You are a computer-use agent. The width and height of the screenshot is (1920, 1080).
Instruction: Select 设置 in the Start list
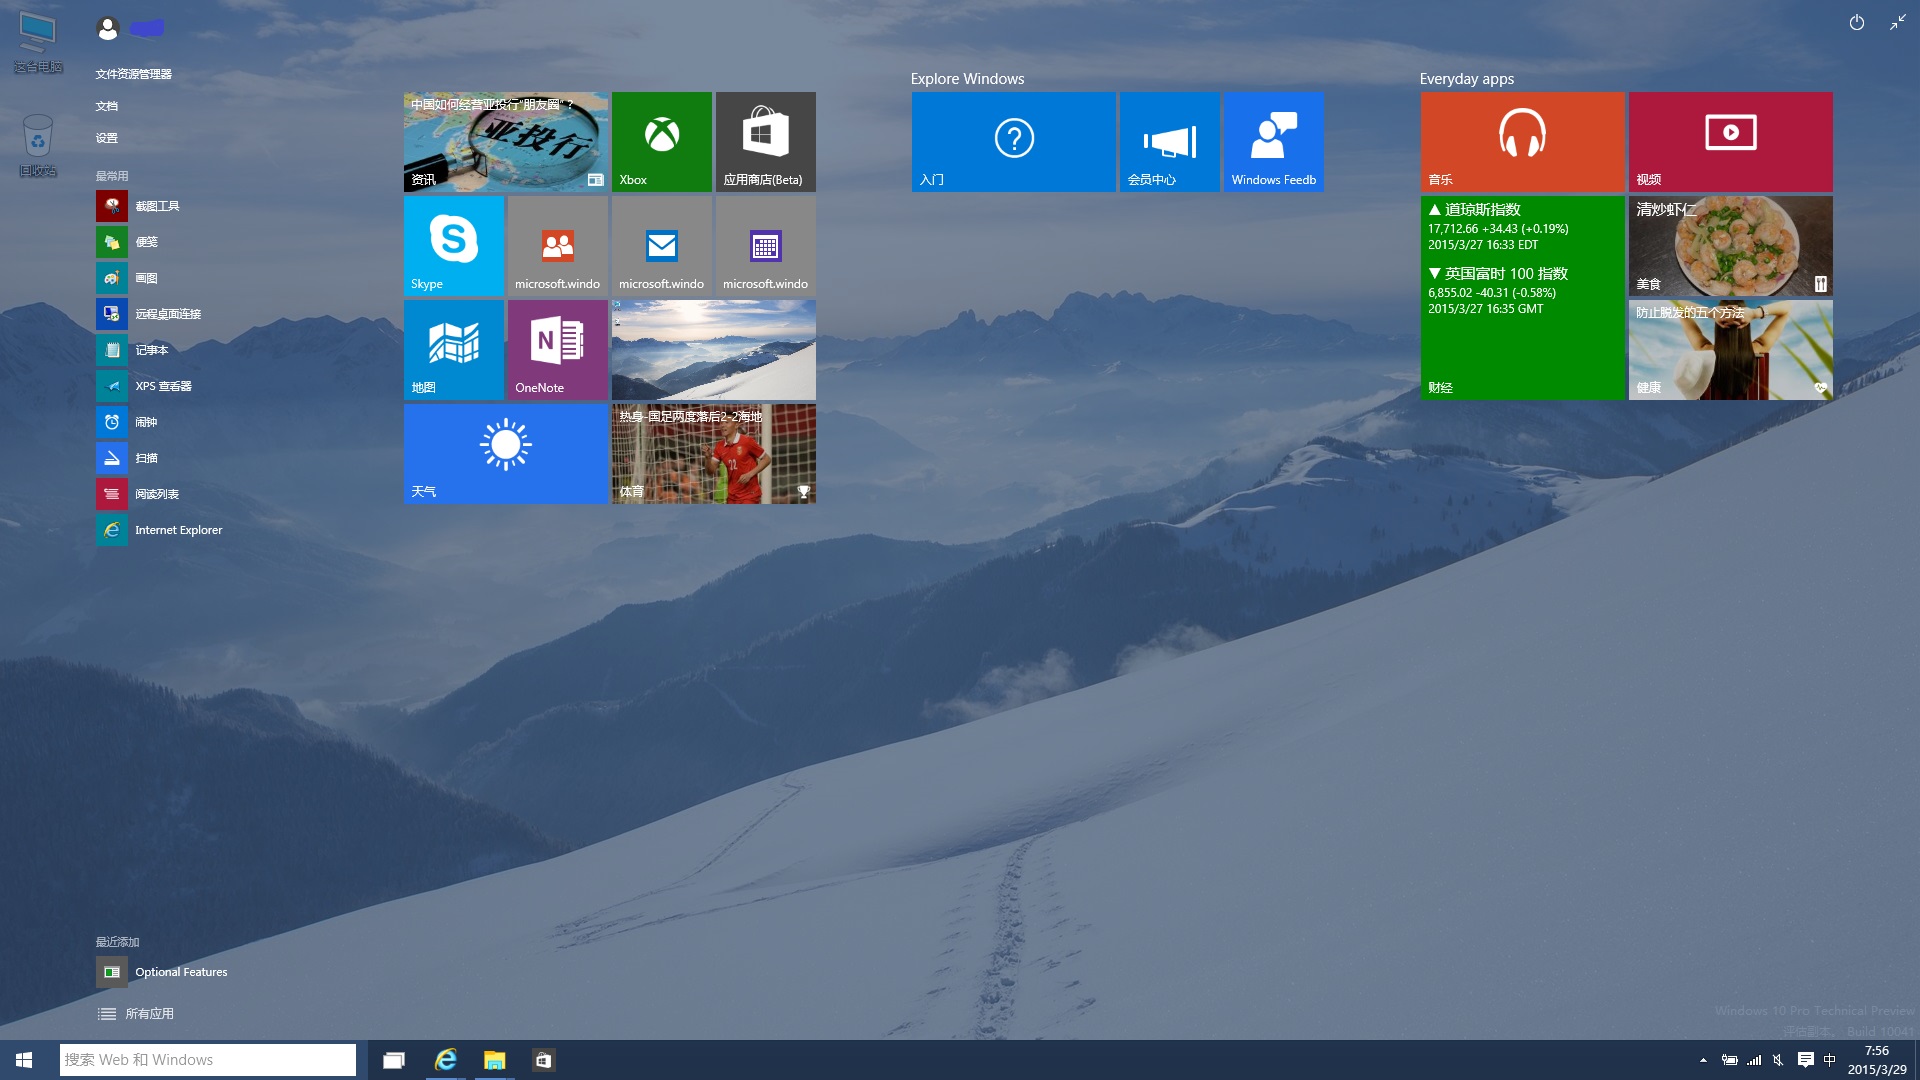click(107, 138)
